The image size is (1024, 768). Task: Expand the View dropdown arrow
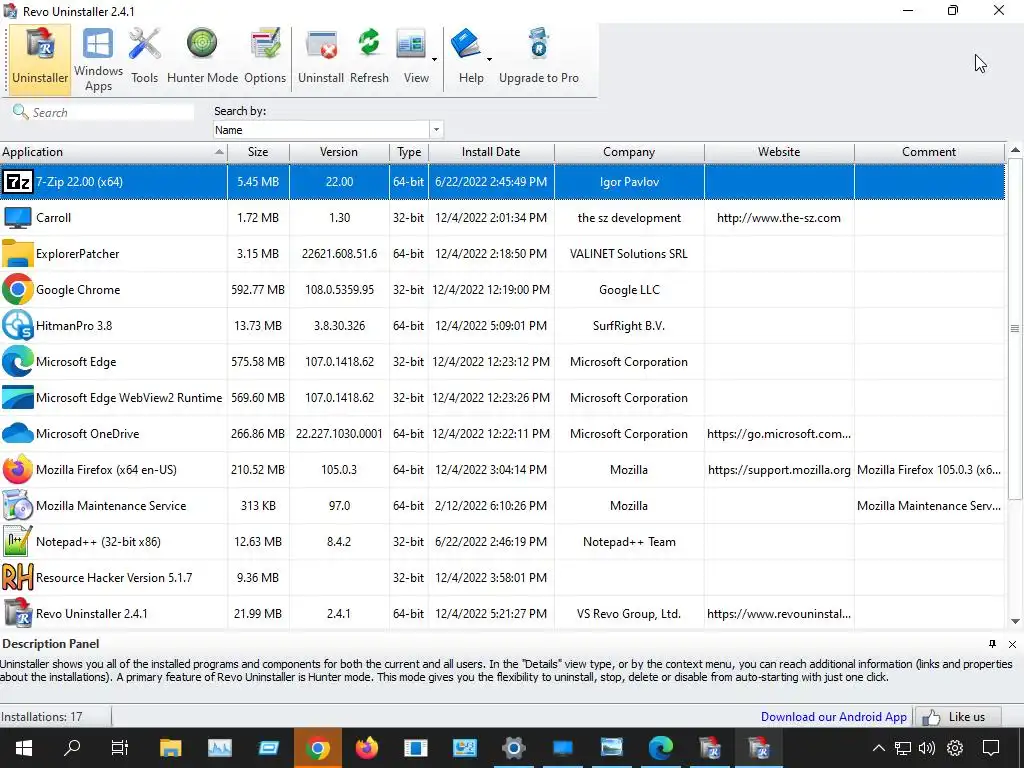(x=434, y=59)
